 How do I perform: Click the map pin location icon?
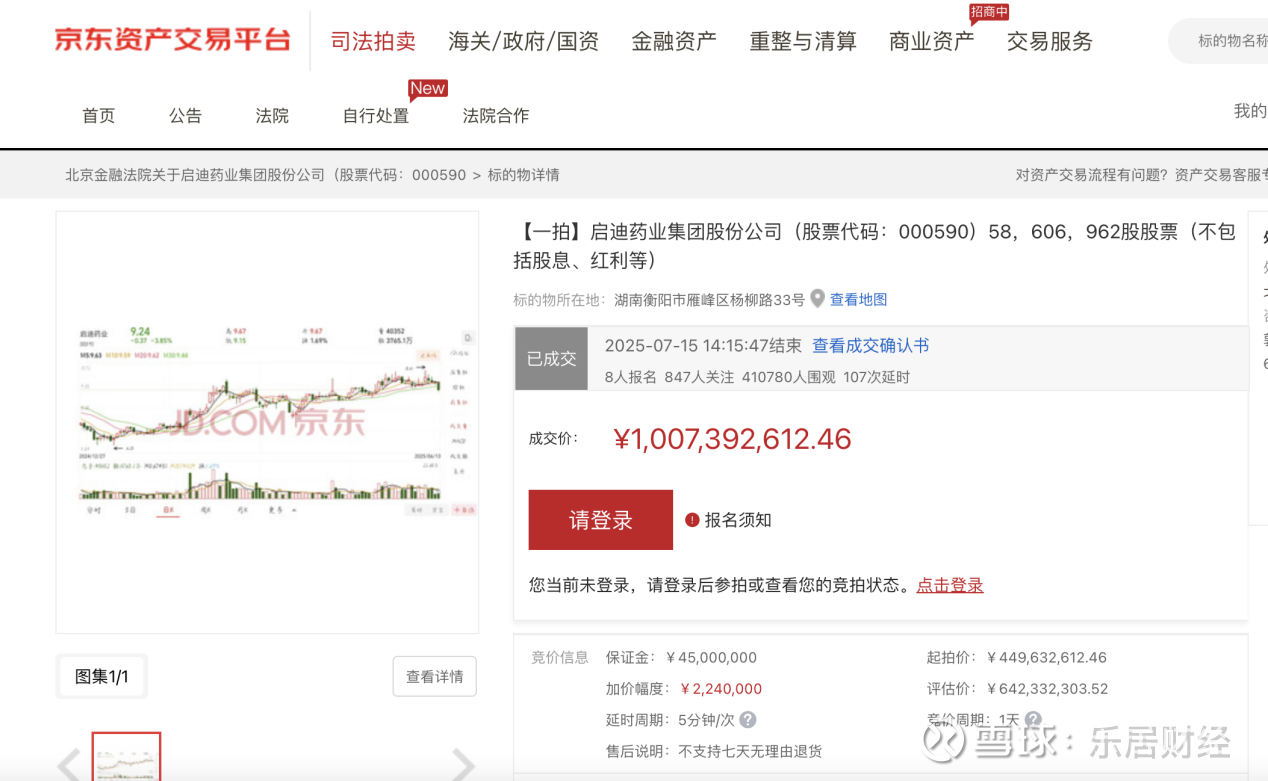(x=817, y=299)
